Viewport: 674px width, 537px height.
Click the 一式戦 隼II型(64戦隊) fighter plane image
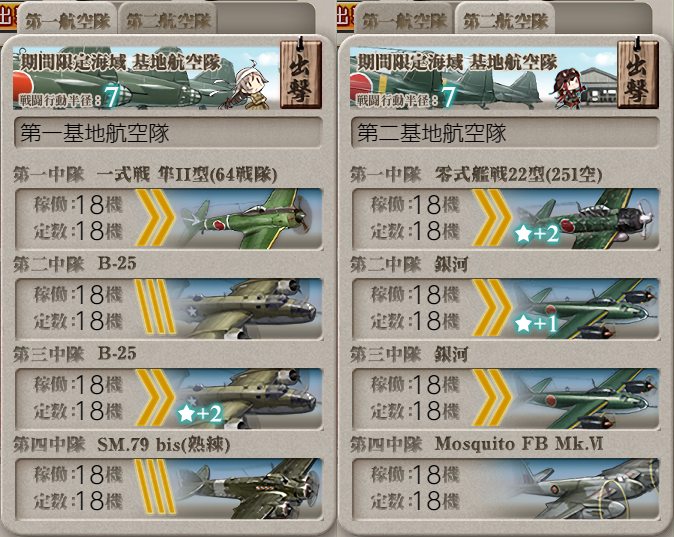click(247, 219)
